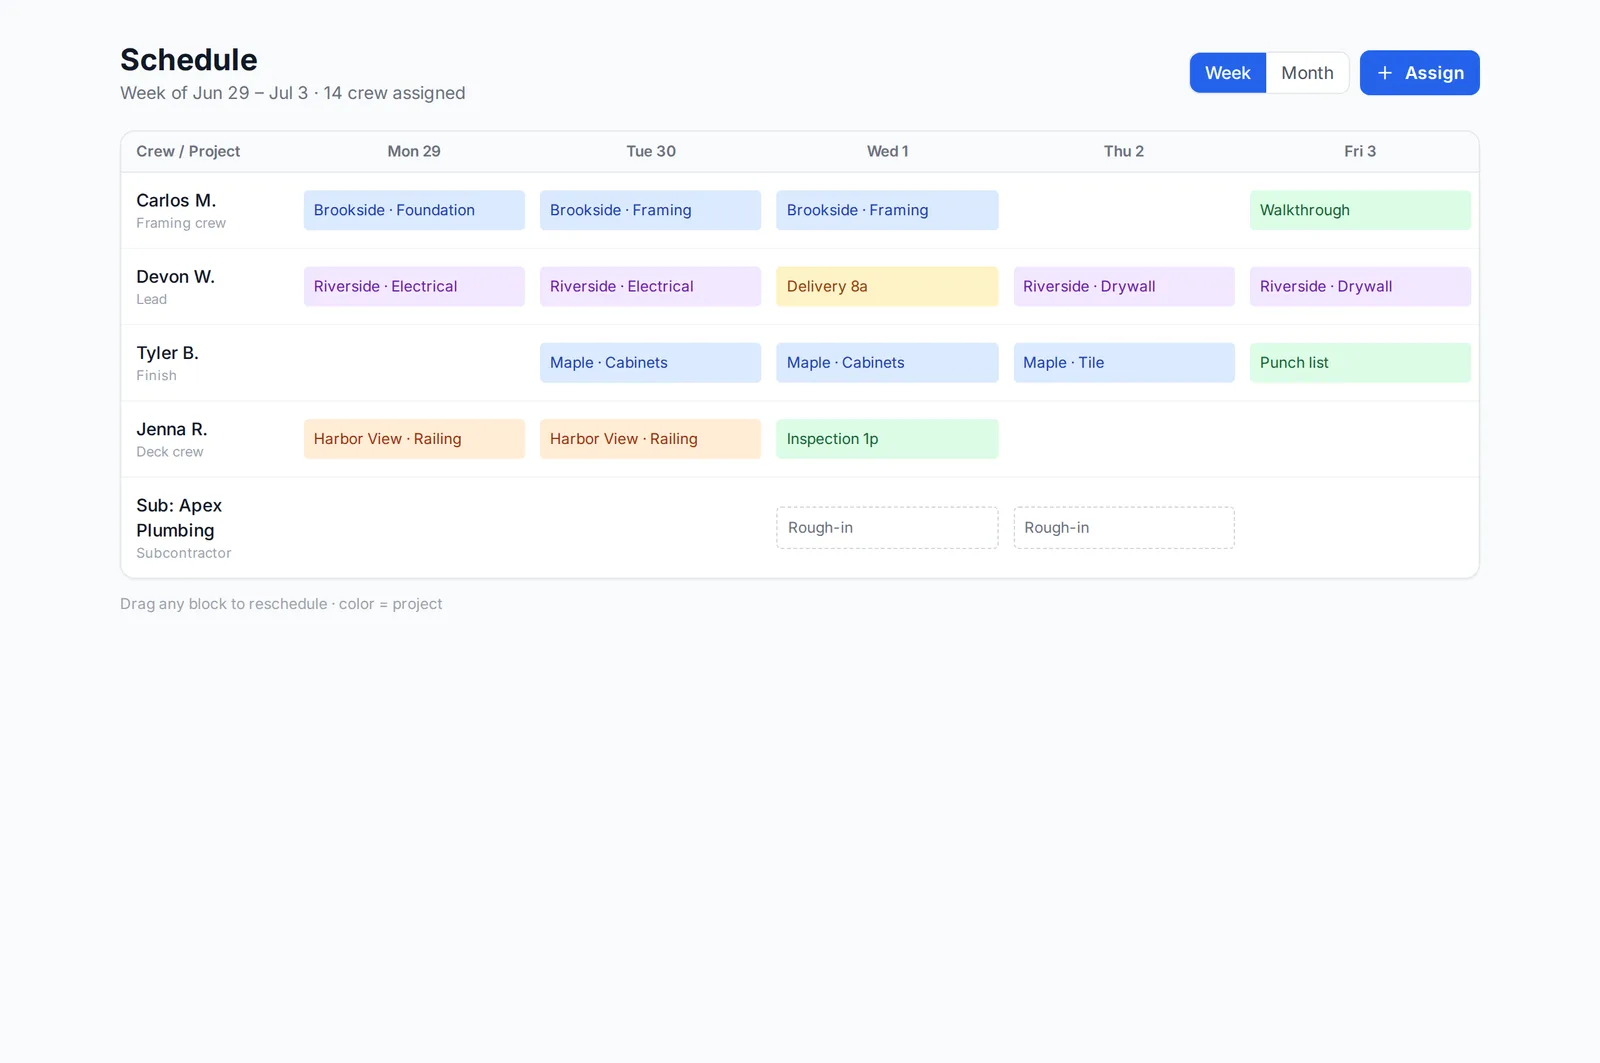This screenshot has height=1063, width=1600.
Task: Select crew member Devon W.
Action: click(176, 277)
